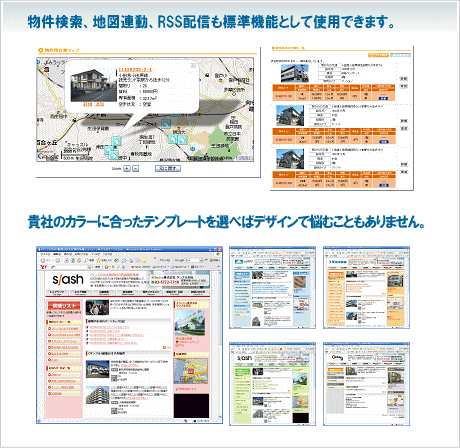The height and width of the screenshot is (448, 460).
Task: Select the last navigation tab on slash page
Action: pos(198,293)
